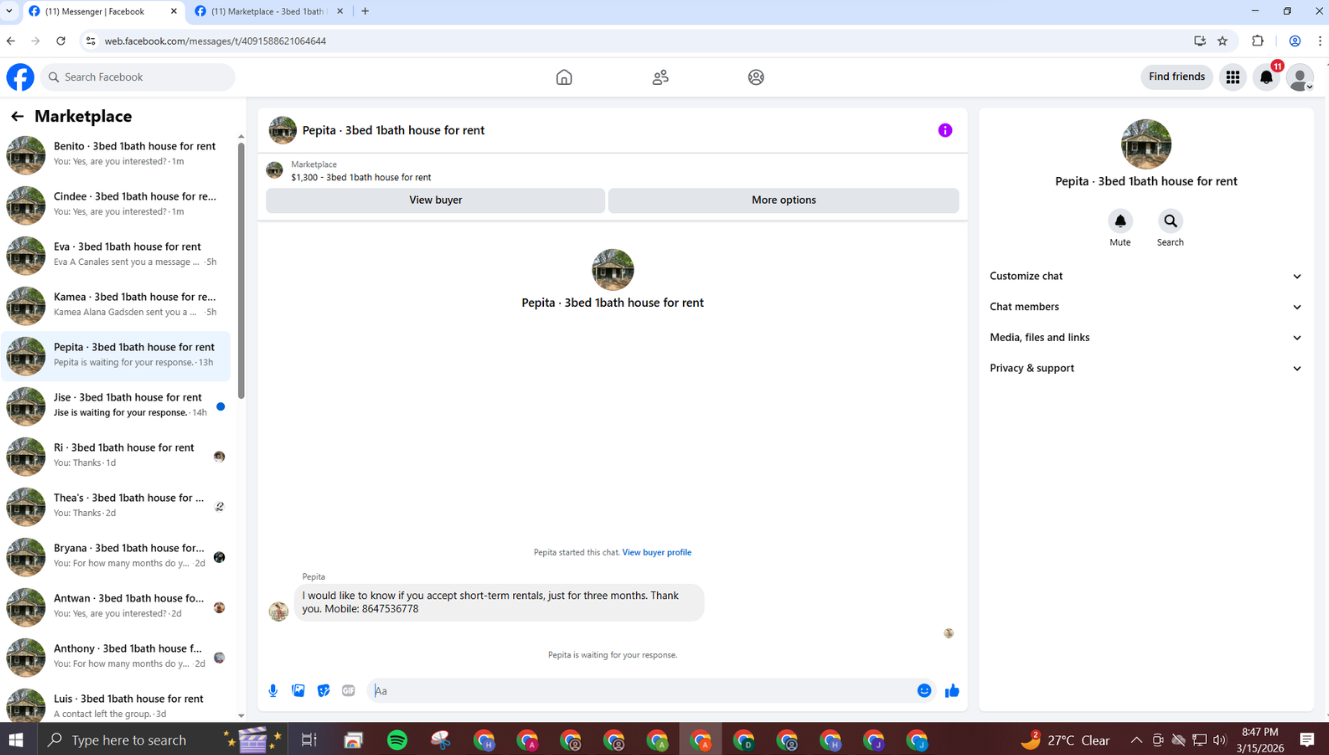1329x755 pixels.
Task: Open the Antwan conversation
Action: click(116, 605)
